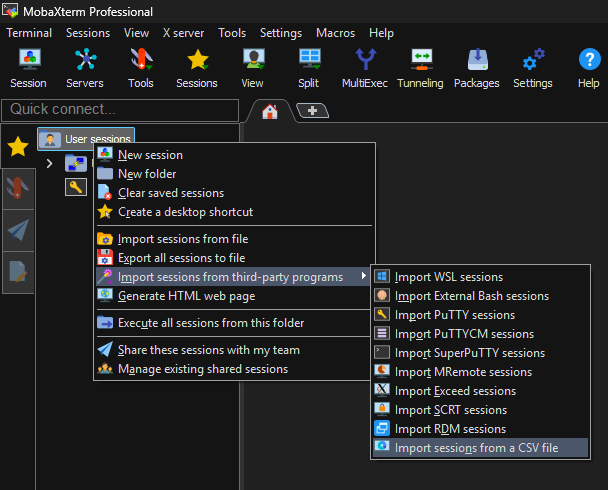Open the Help menu in menu bar

[382, 33]
